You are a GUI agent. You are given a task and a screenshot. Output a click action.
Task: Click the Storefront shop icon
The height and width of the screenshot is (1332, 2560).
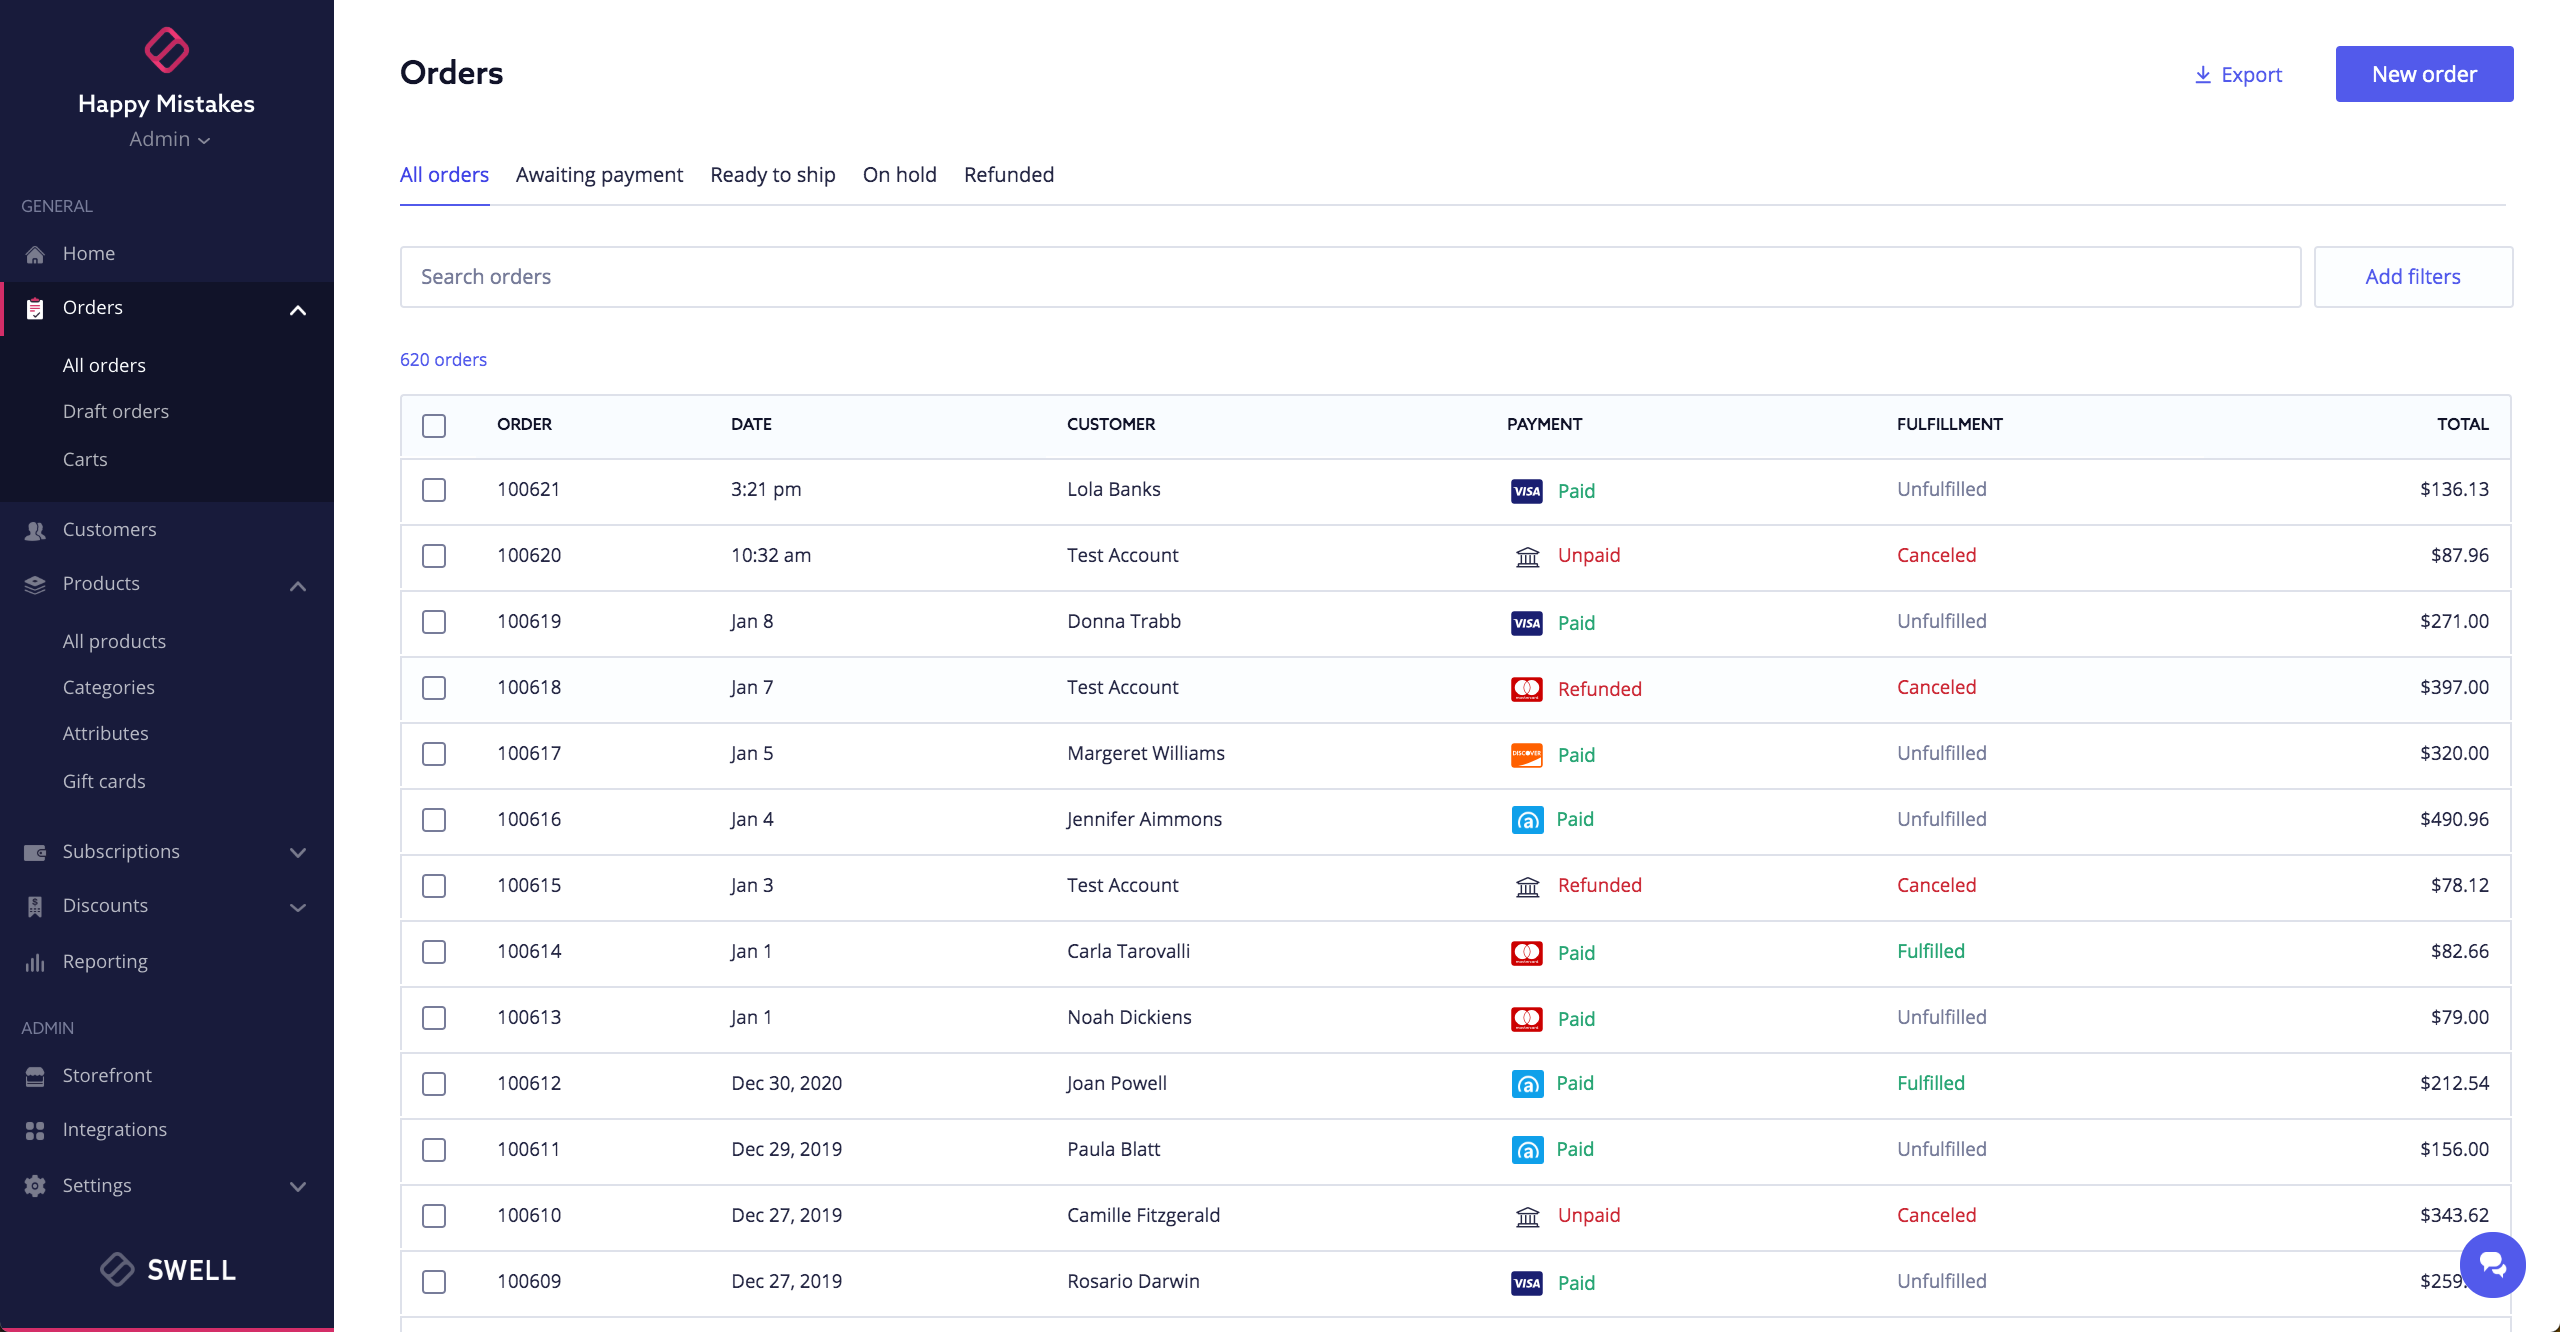pos(35,1076)
